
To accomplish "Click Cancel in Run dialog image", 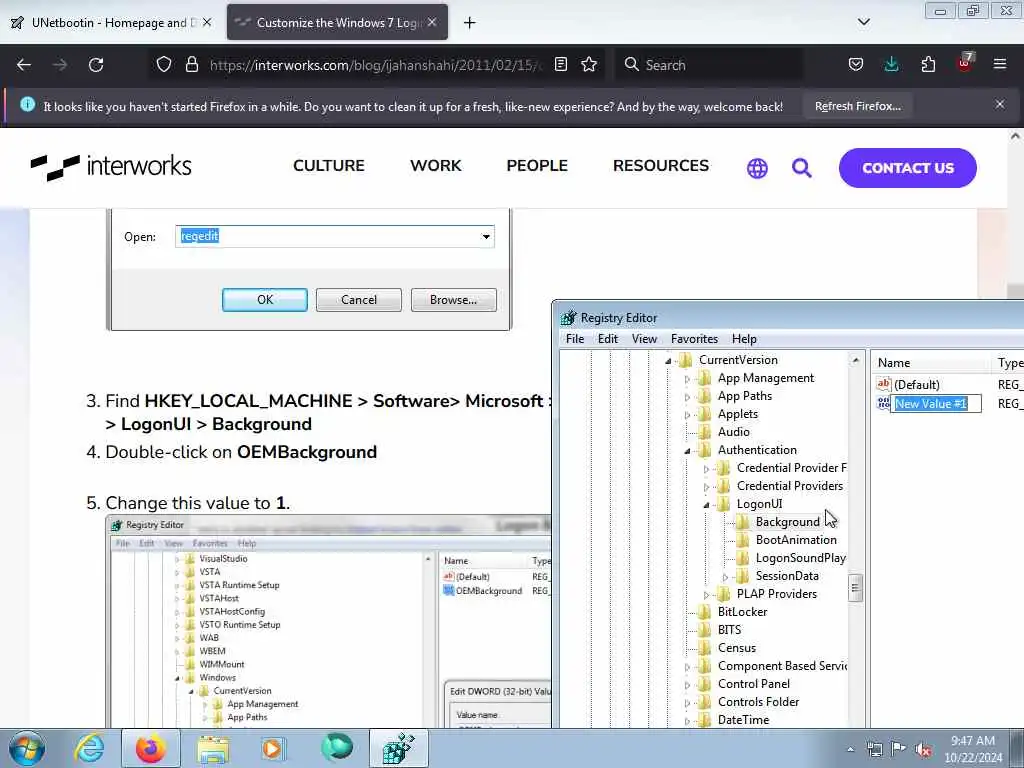I will [359, 300].
